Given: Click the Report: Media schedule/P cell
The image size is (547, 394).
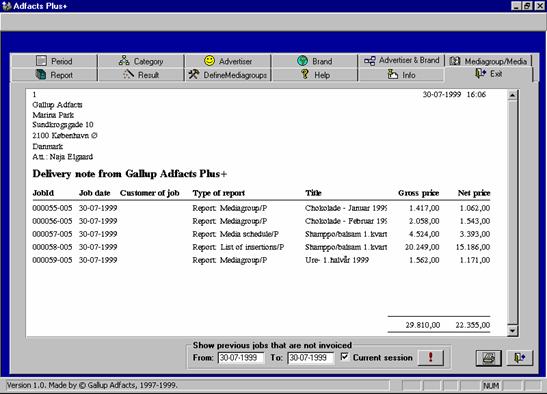Looking at the screenshot, I should [235, 234].
